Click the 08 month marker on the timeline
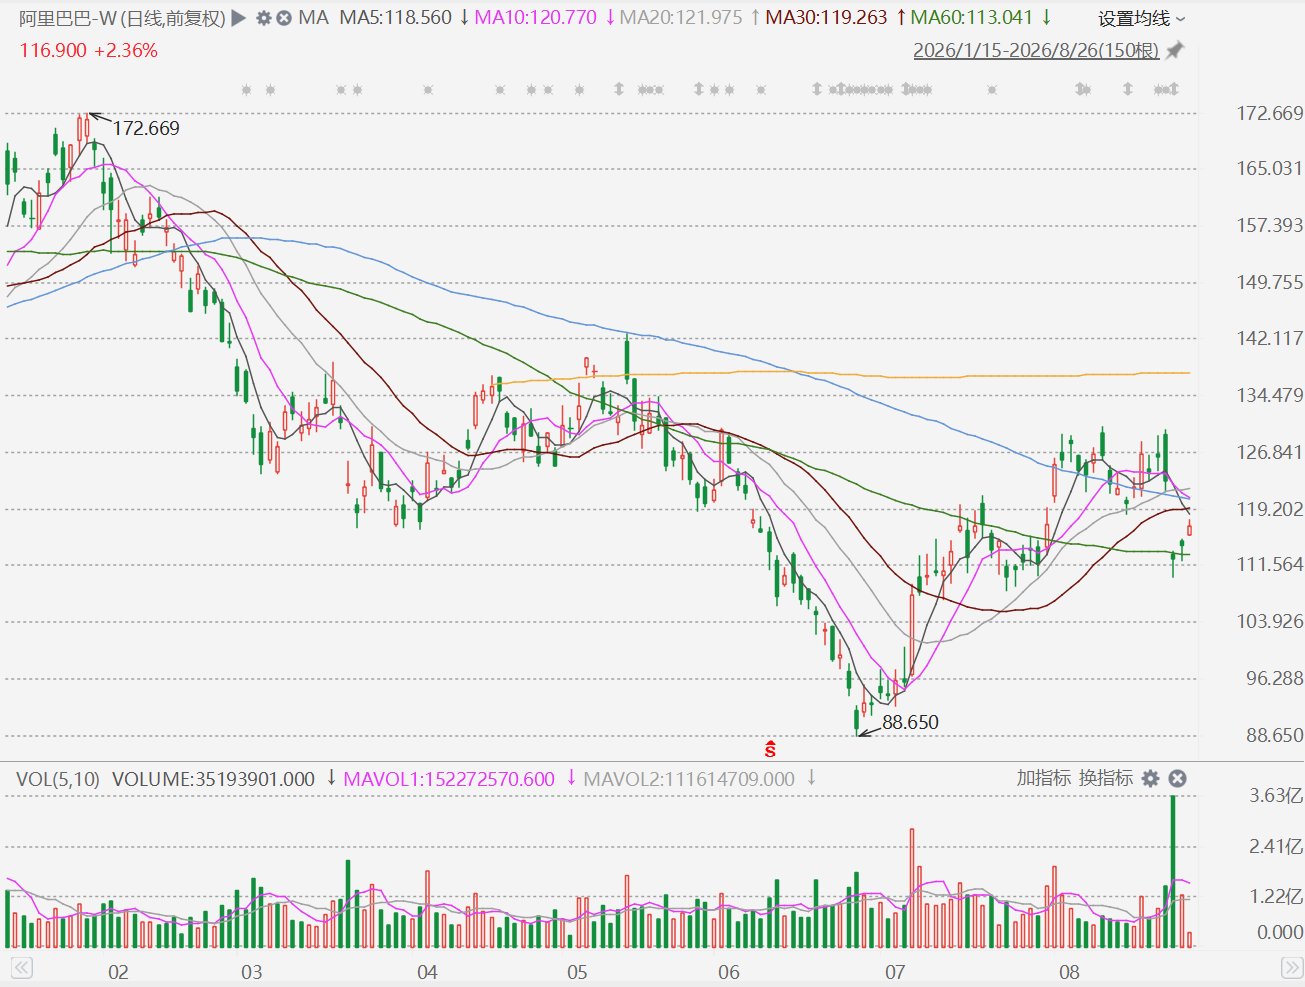Viewport: 1305px width, 987px height. (1069, 972)
